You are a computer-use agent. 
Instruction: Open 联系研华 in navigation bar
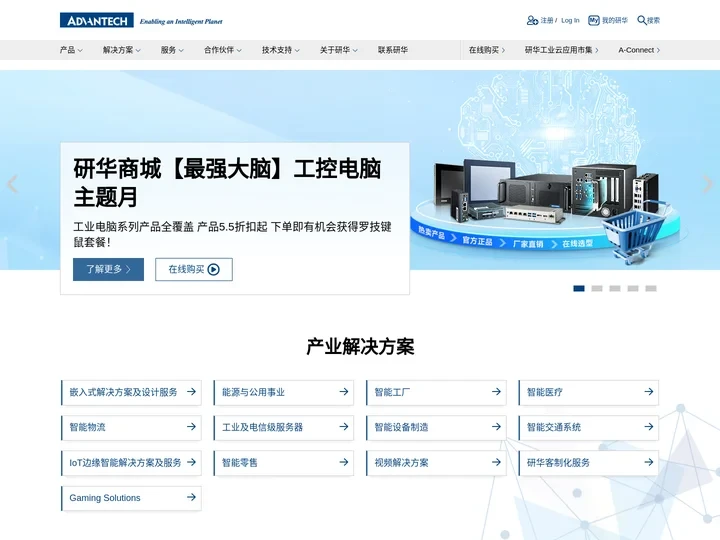point(393,50)
